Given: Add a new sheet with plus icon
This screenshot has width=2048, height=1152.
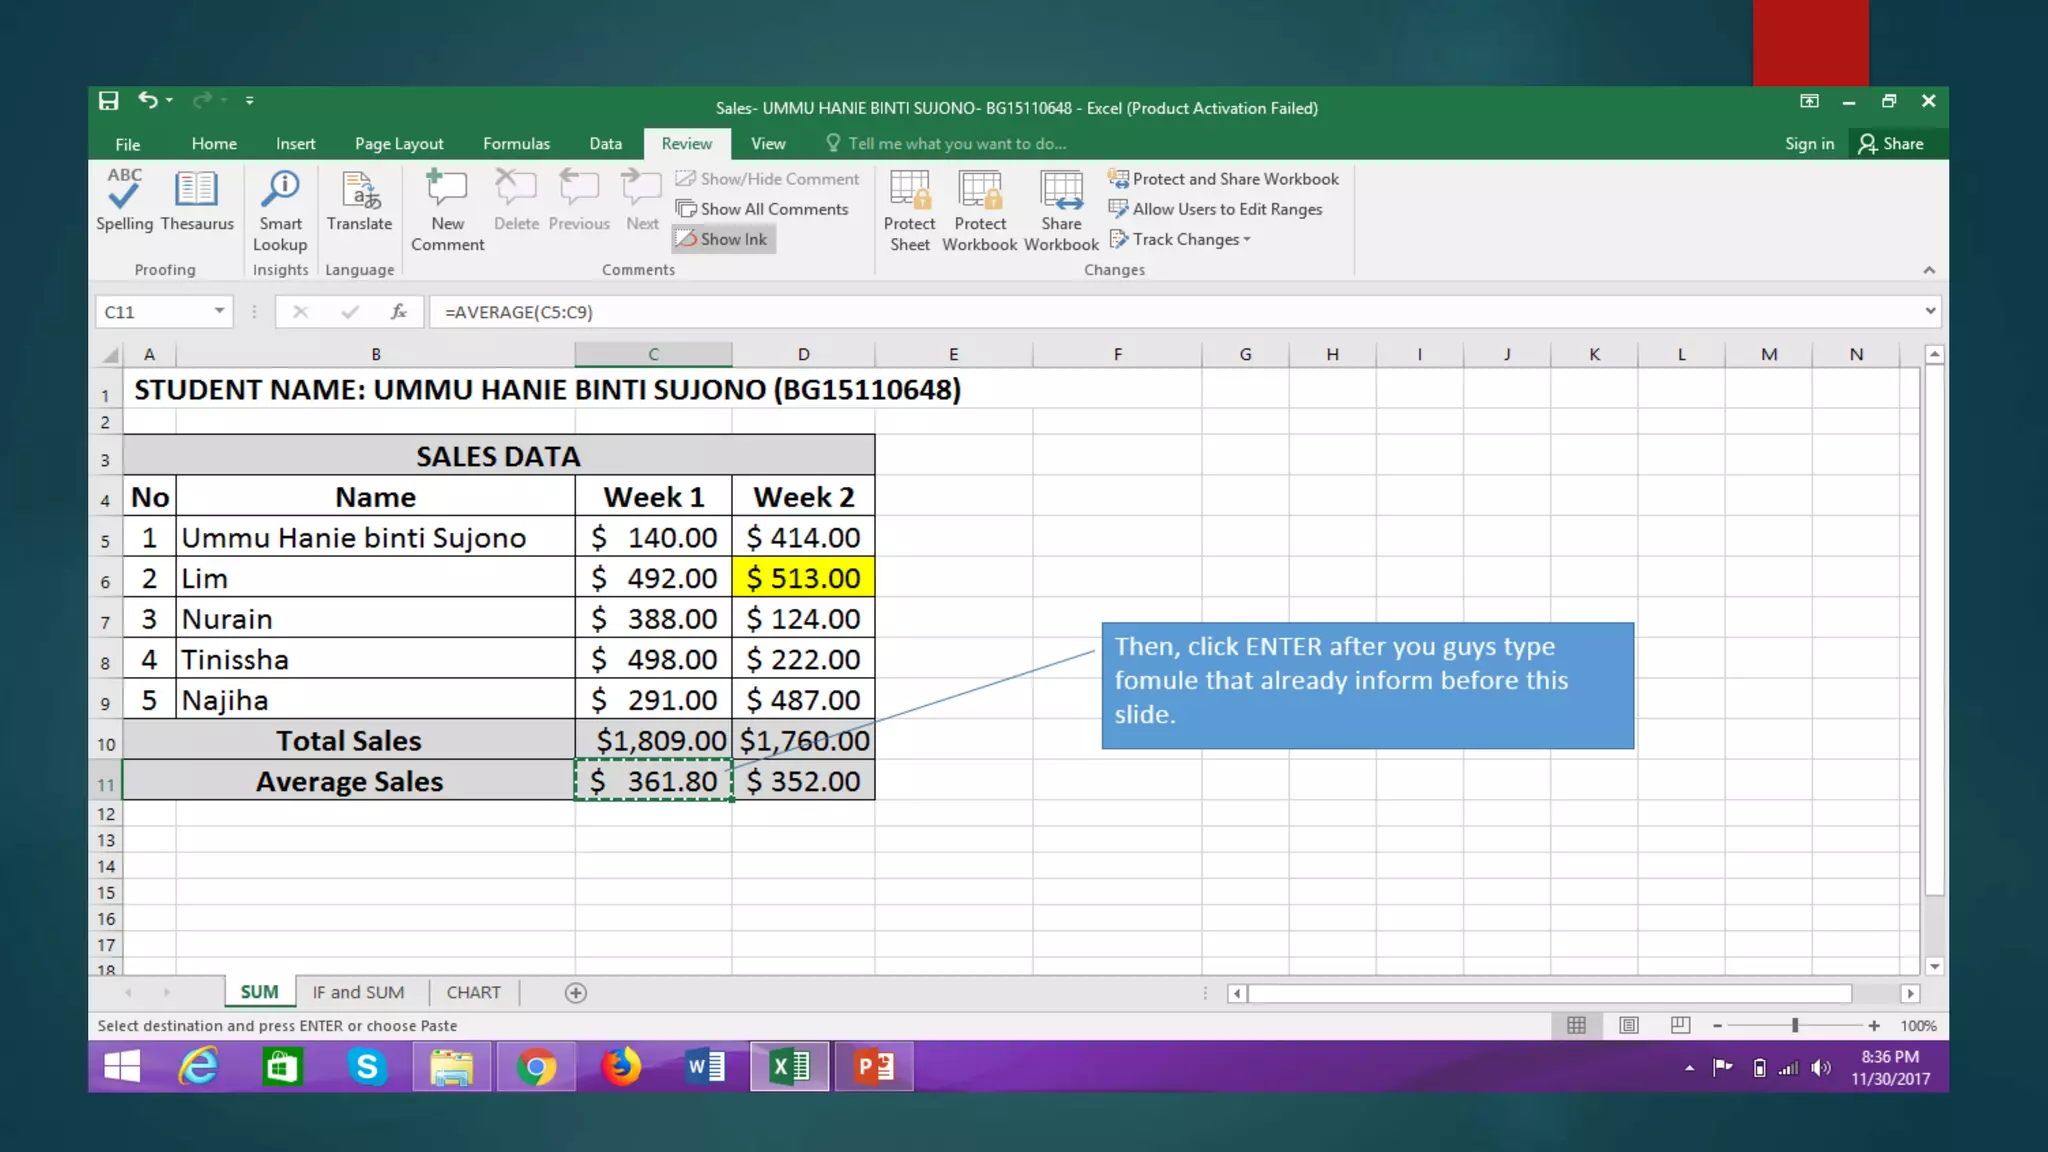Looking at the screenshot, I should pyautogui.click(x=575, y=993).
